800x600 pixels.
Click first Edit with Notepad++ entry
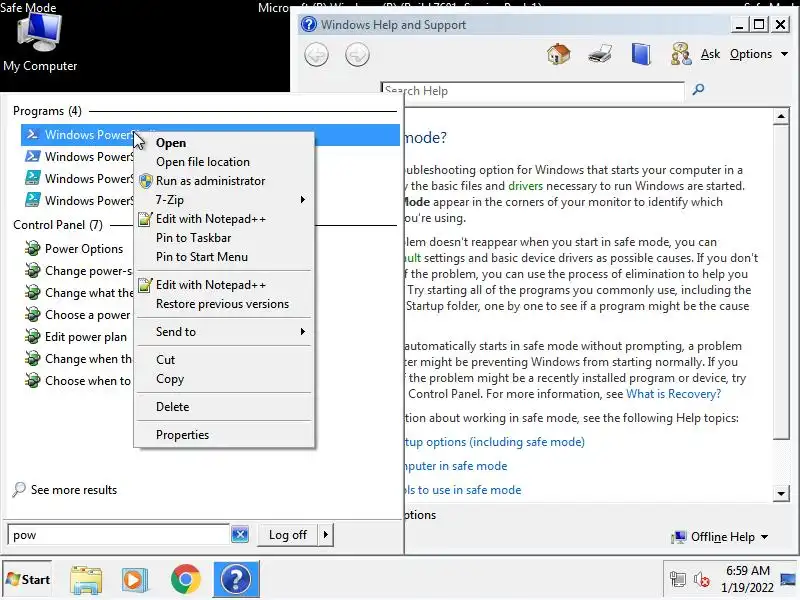point(224,219)
